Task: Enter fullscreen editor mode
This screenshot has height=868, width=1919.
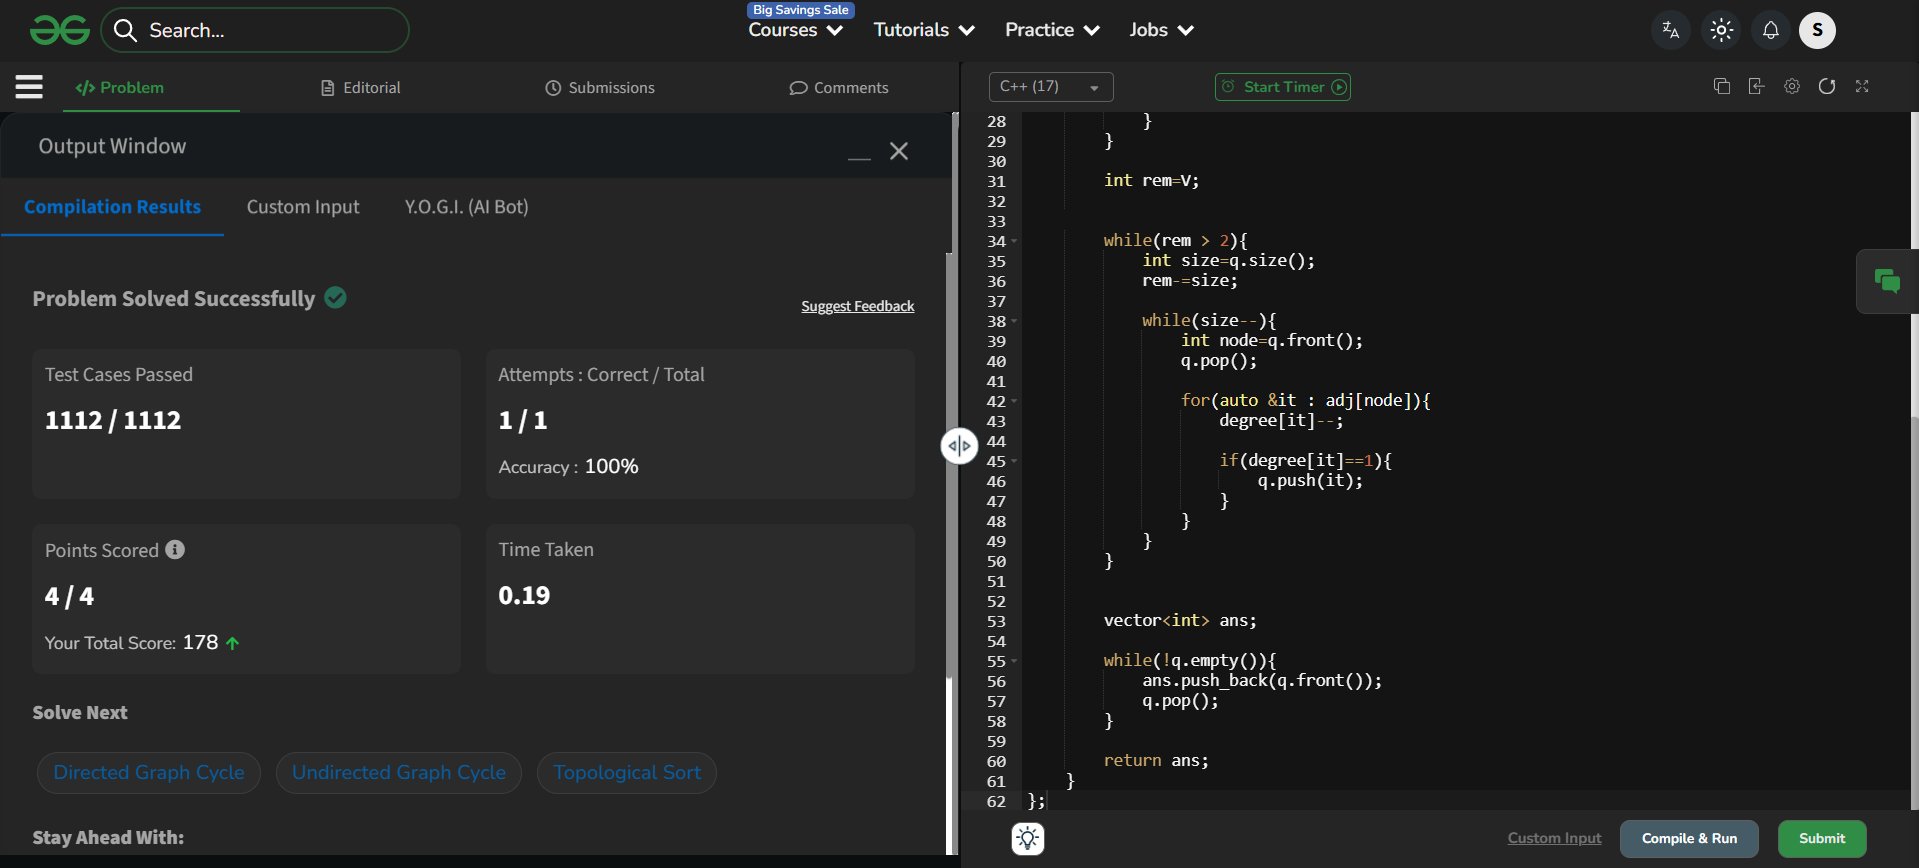Action: tap(1861, 86)
